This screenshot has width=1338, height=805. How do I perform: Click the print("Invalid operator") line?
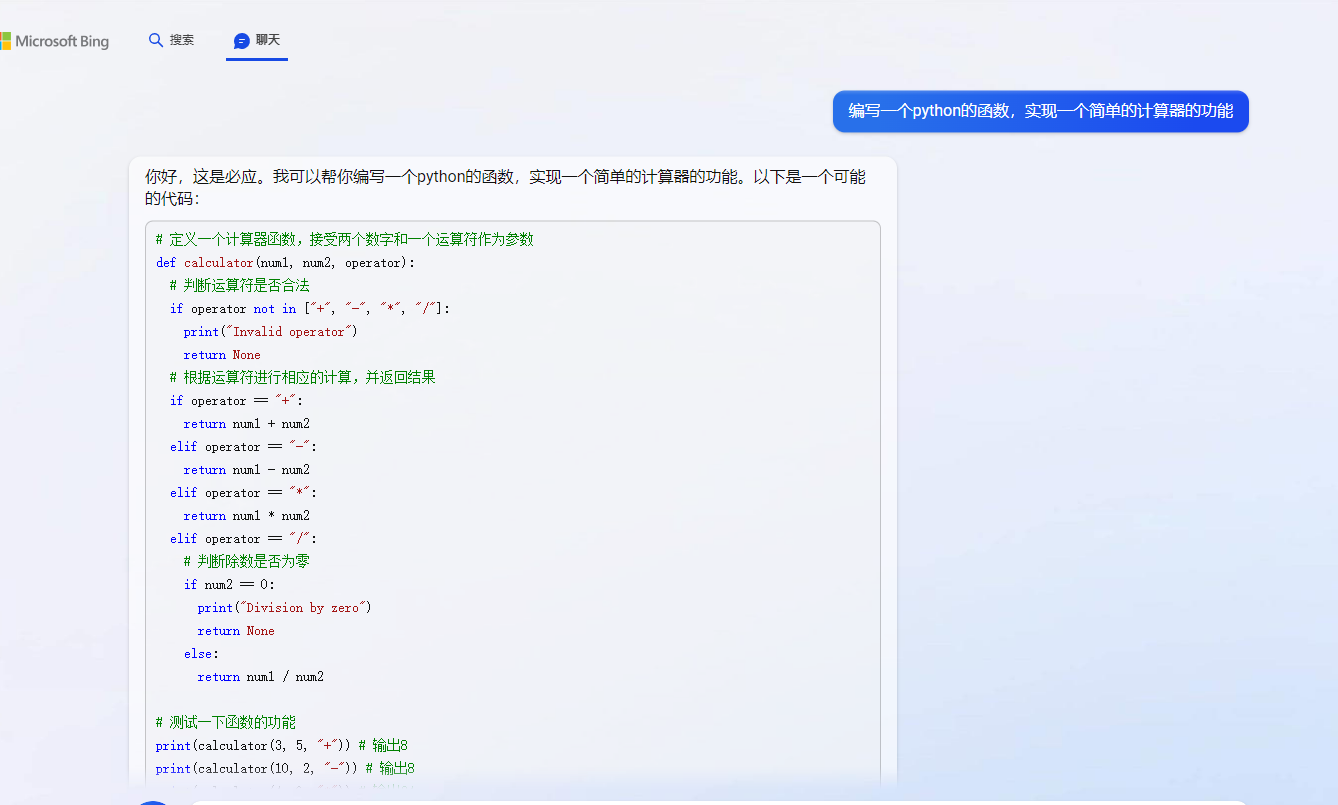click(270, 332)
